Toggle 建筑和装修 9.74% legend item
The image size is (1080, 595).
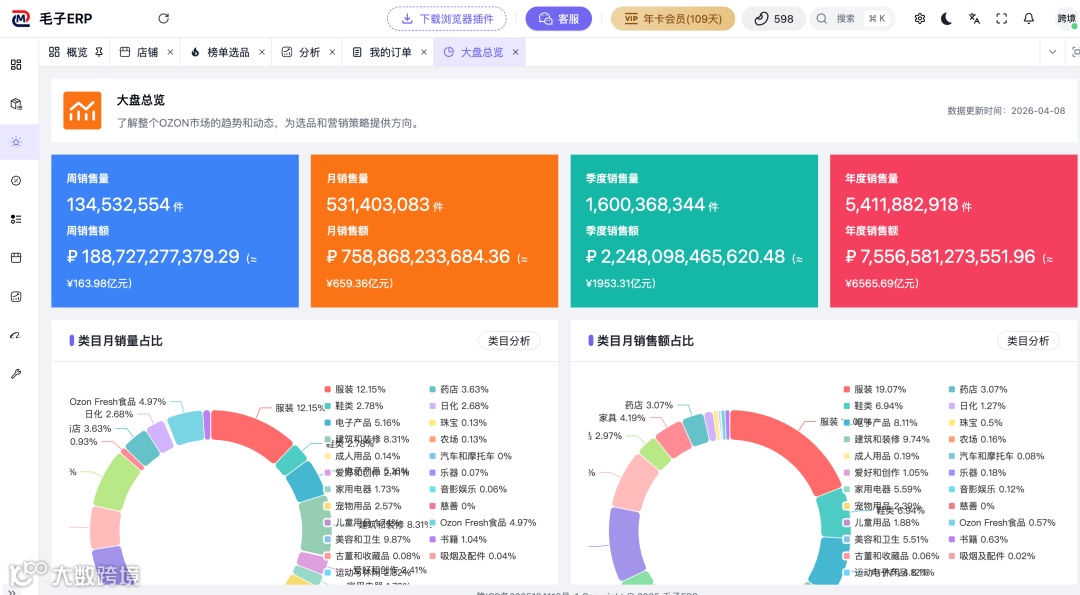[x=886, y=439]
